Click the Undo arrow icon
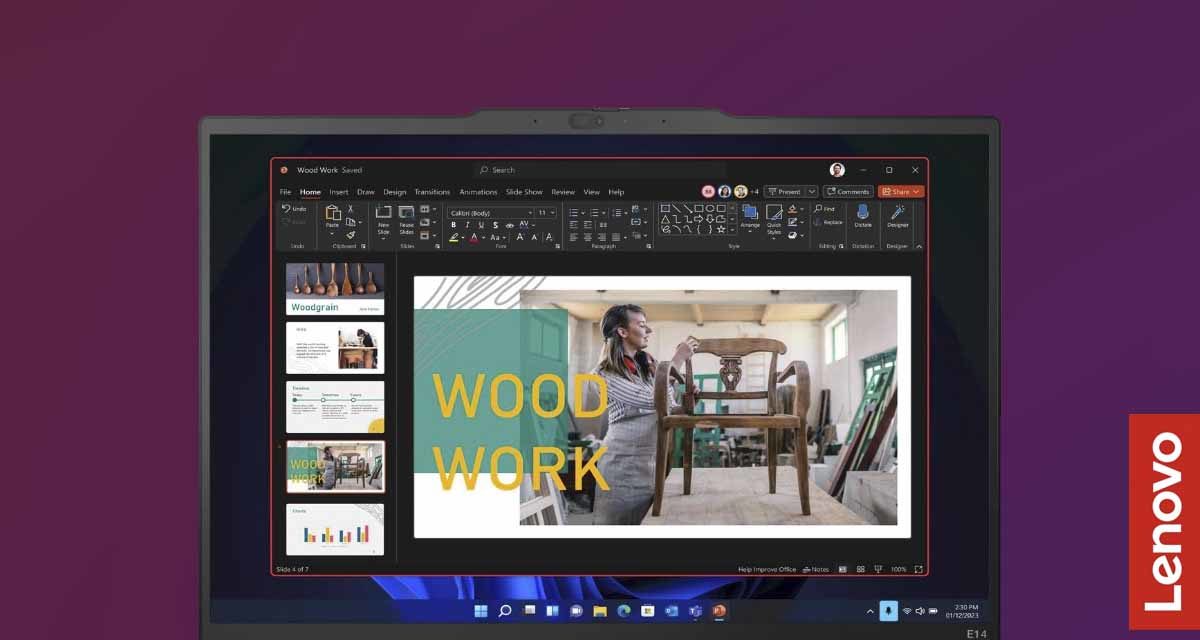Image resolution: width=1200 pixels, height=640 pixels. (287, 209)
